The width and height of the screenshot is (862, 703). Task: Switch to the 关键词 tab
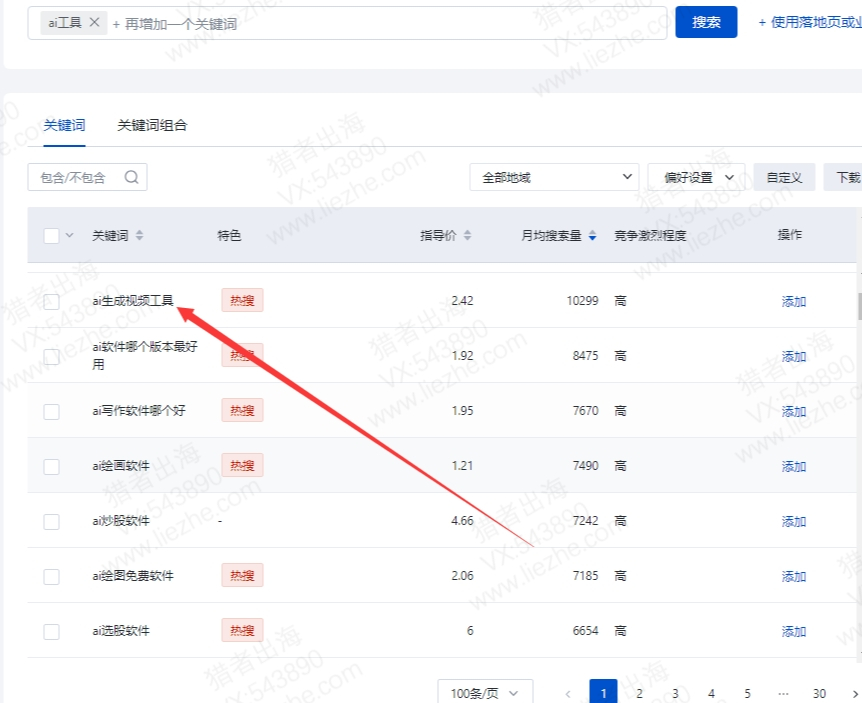64,125
